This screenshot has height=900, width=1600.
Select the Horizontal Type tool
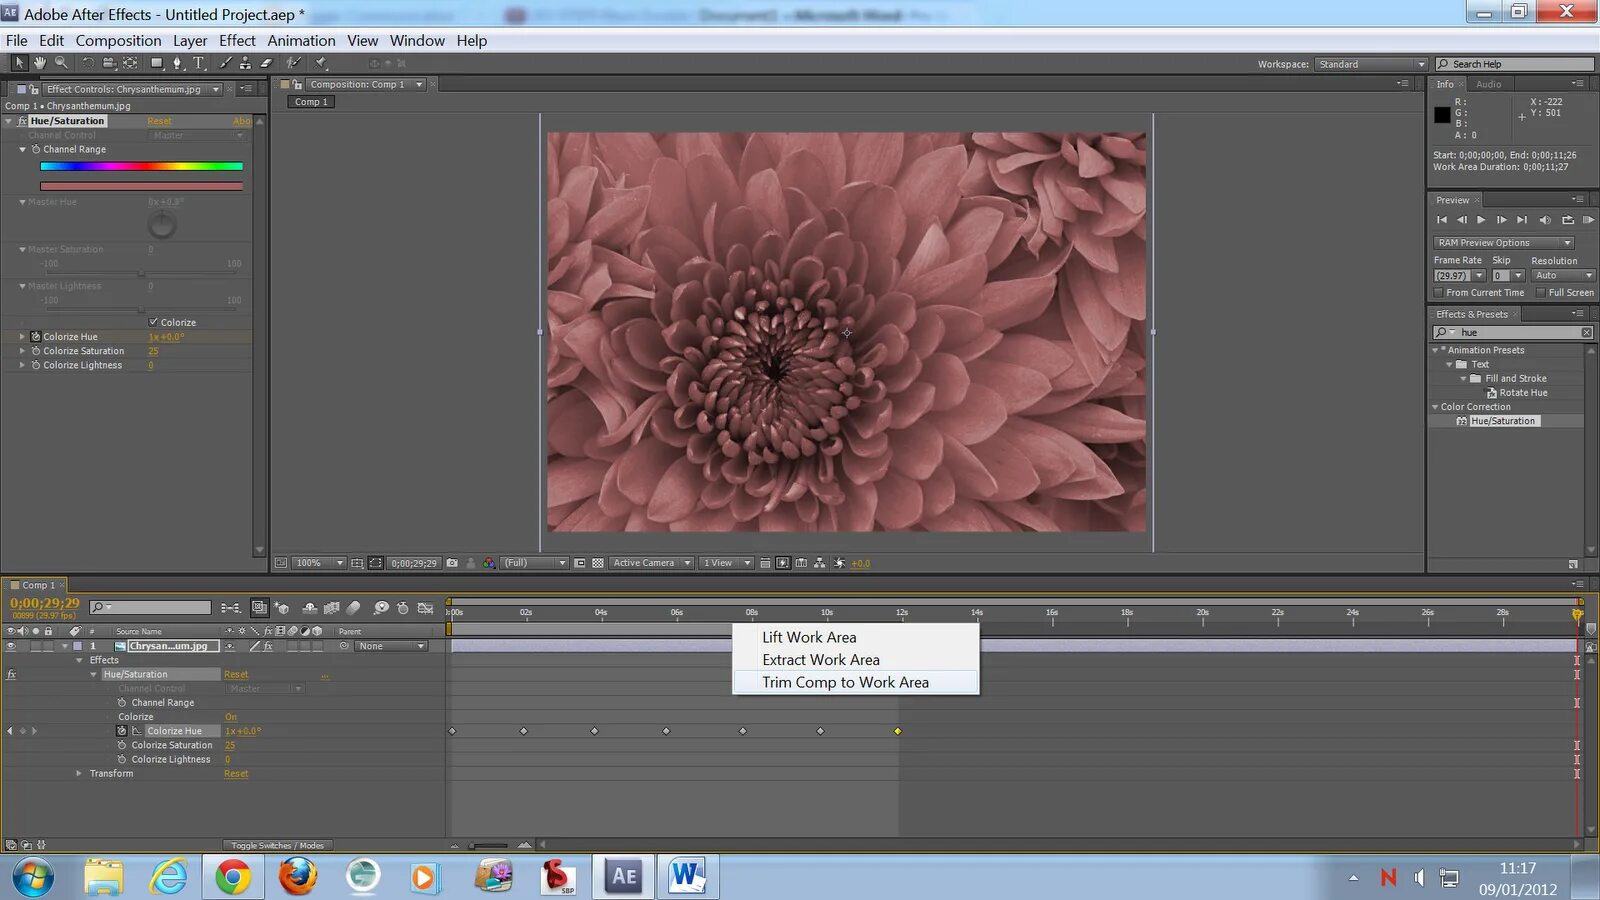[x=199, y=63]
